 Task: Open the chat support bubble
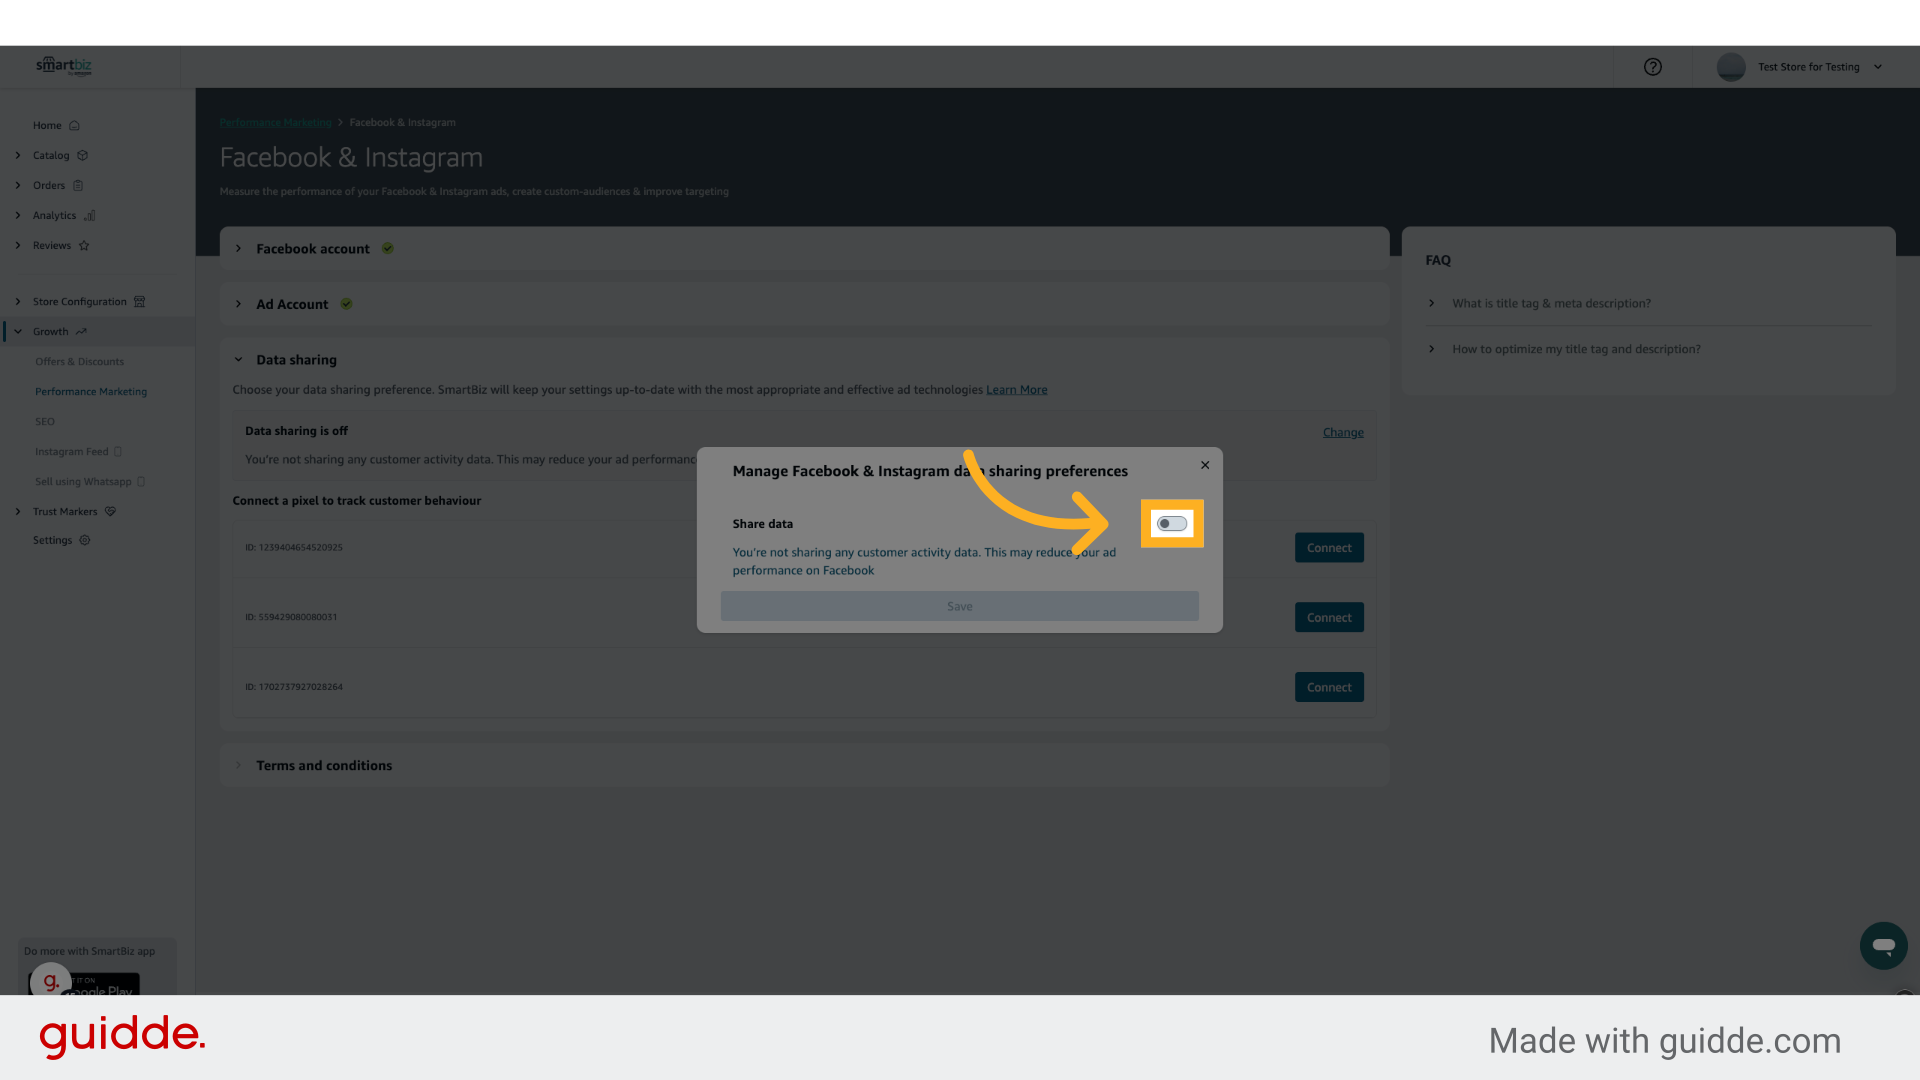1884,946
